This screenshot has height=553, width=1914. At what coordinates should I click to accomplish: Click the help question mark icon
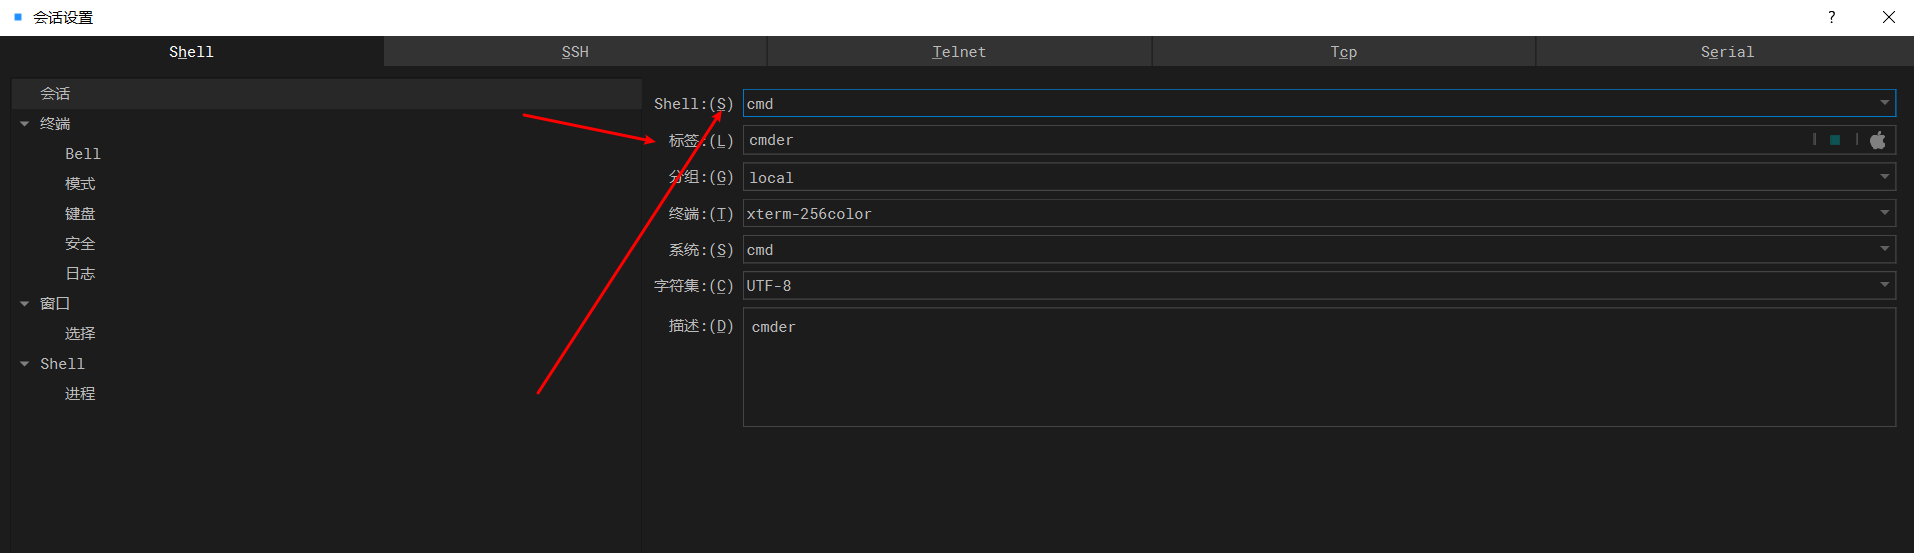point(1831,17)
